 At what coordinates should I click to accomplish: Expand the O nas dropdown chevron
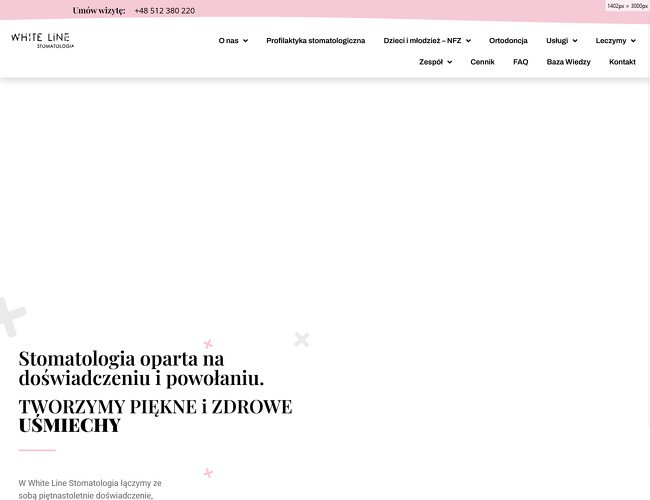click(245, 41)
